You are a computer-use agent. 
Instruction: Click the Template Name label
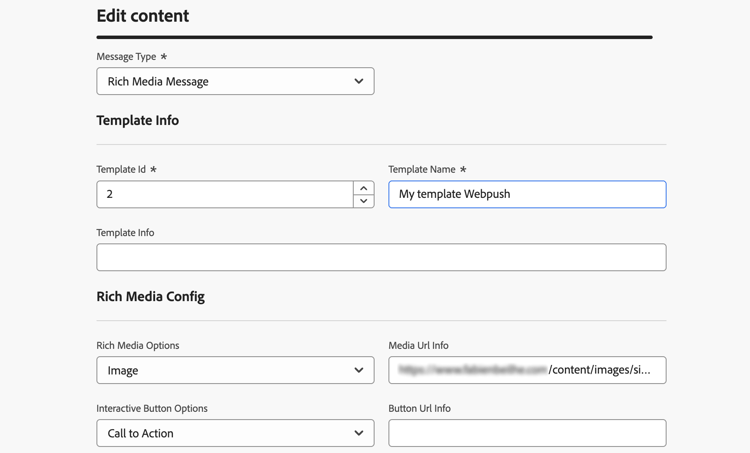pyautogui.click(x=421, y=170)
